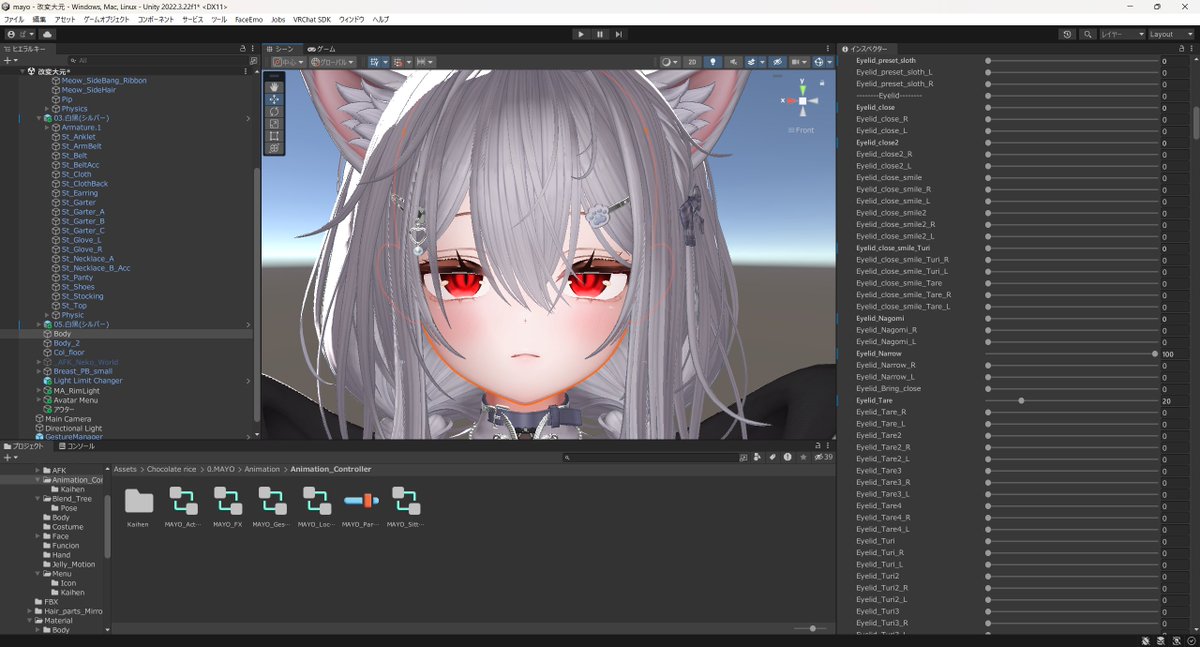Select the シーン tab

(281, 49)
